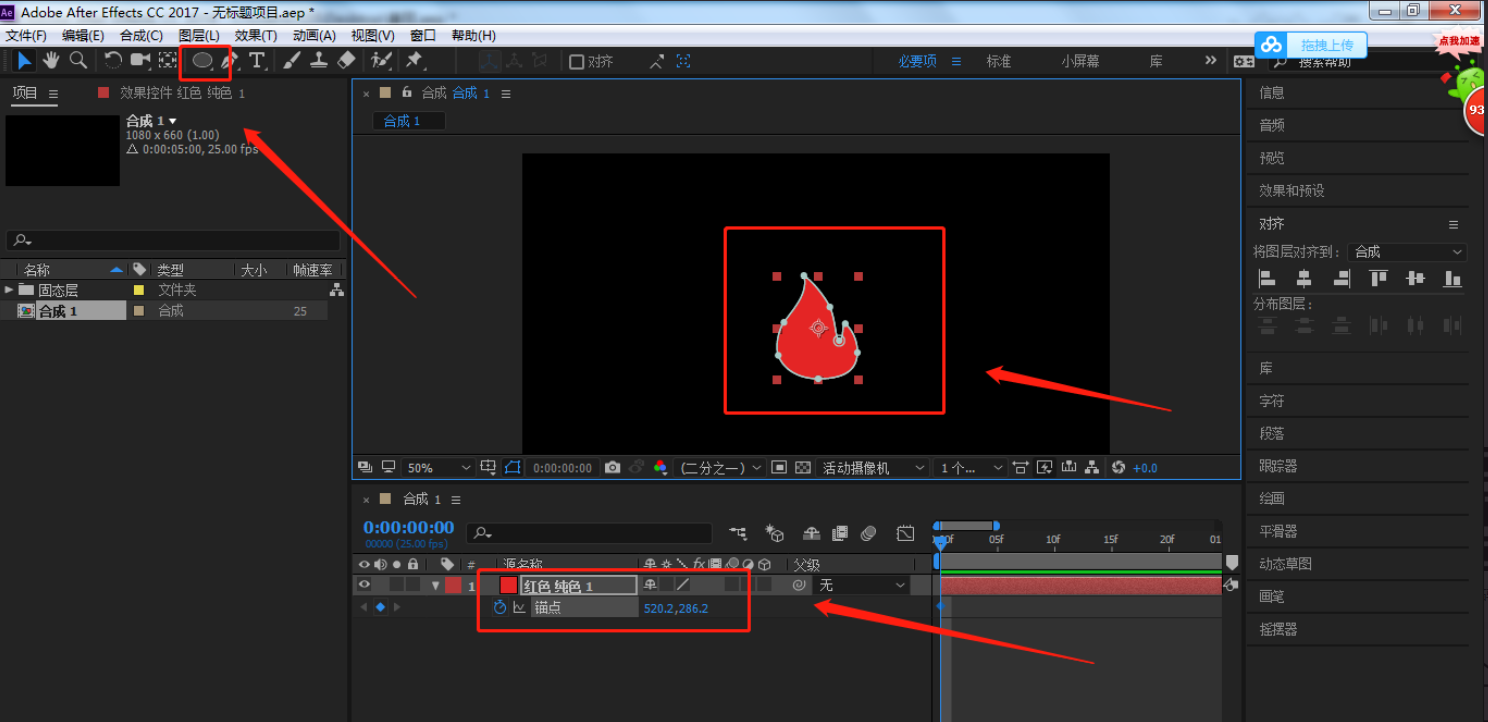
Task: Click the timeline view icon in viewer
Action: pyautogui.click(x=1069, y=467)
